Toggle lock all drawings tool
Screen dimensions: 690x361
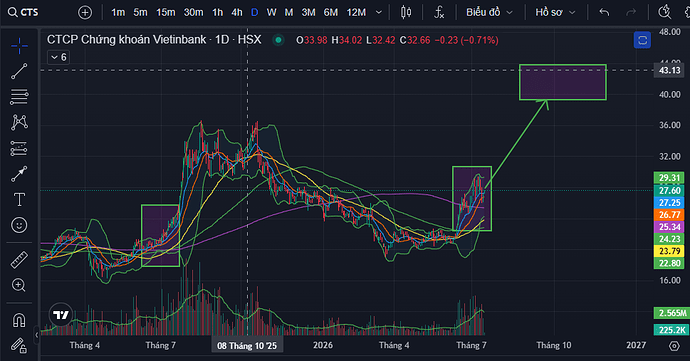coord(19,346)
